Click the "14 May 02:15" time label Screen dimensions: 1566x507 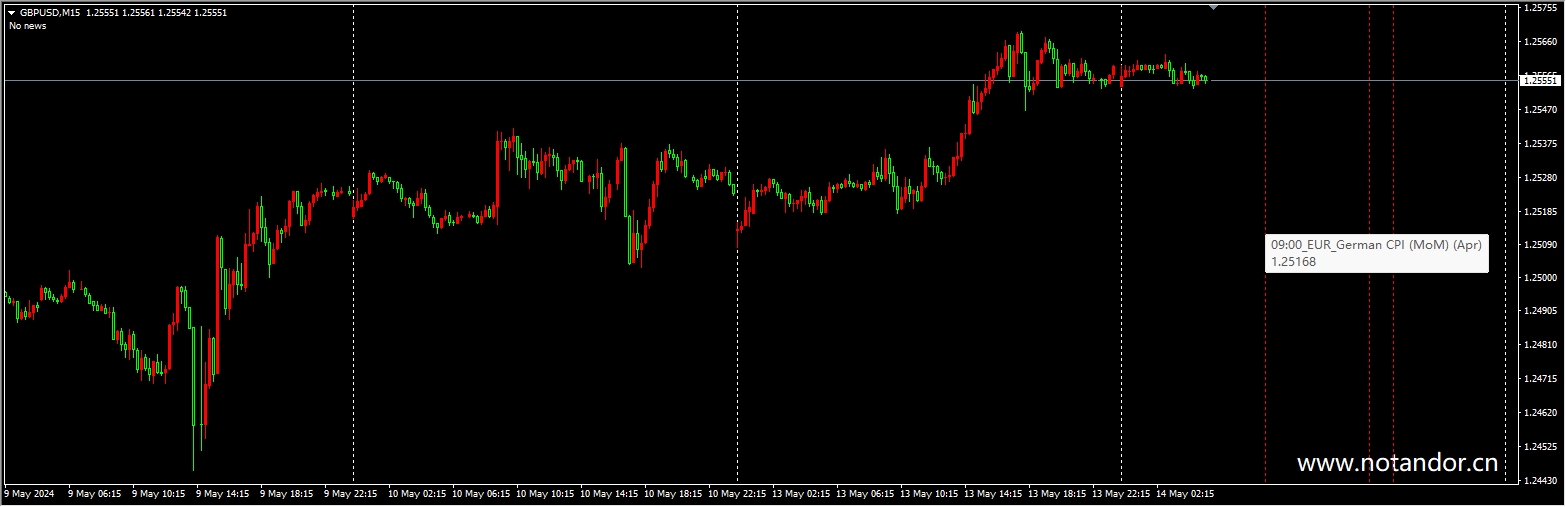click(x=1185, y=494)
